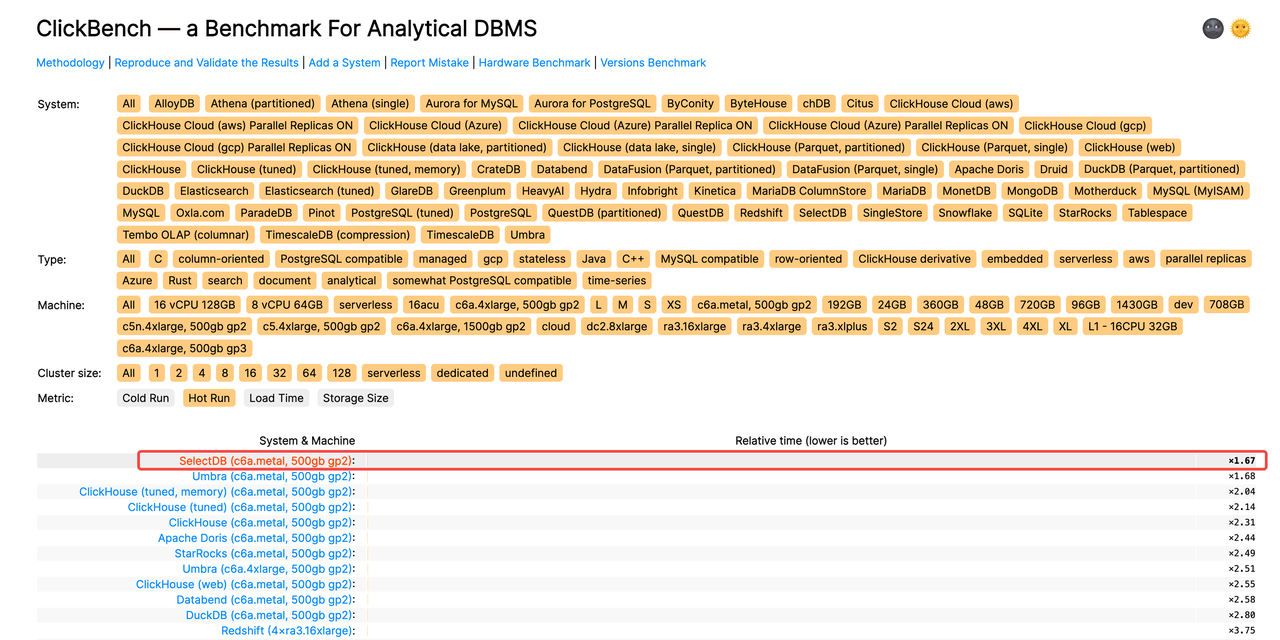Open Umbra (c6a.metal, 500gb gp2) result
This screenshot has width=1280, height=640.
[x=273, y=476]
